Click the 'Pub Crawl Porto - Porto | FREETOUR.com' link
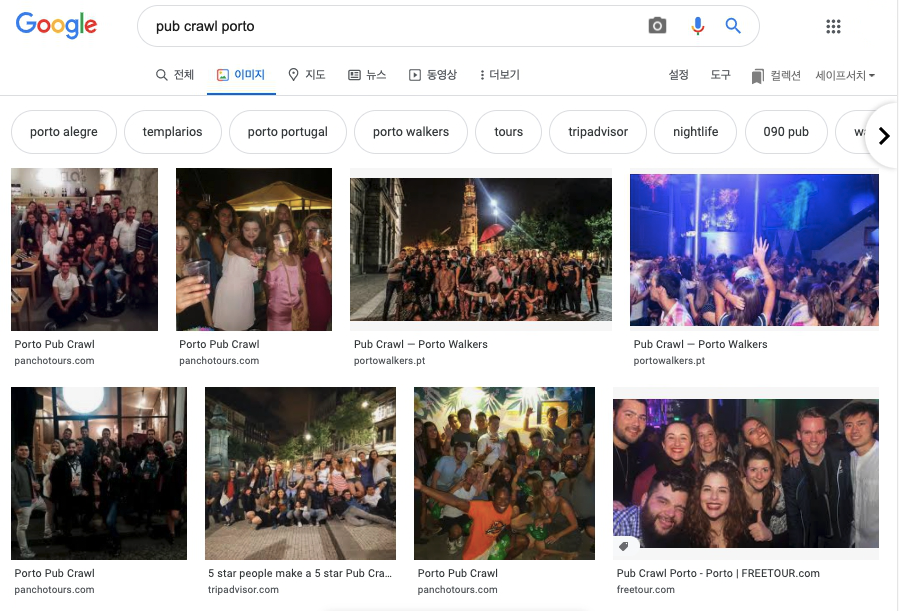899x611 pixels. pos(717,573)
